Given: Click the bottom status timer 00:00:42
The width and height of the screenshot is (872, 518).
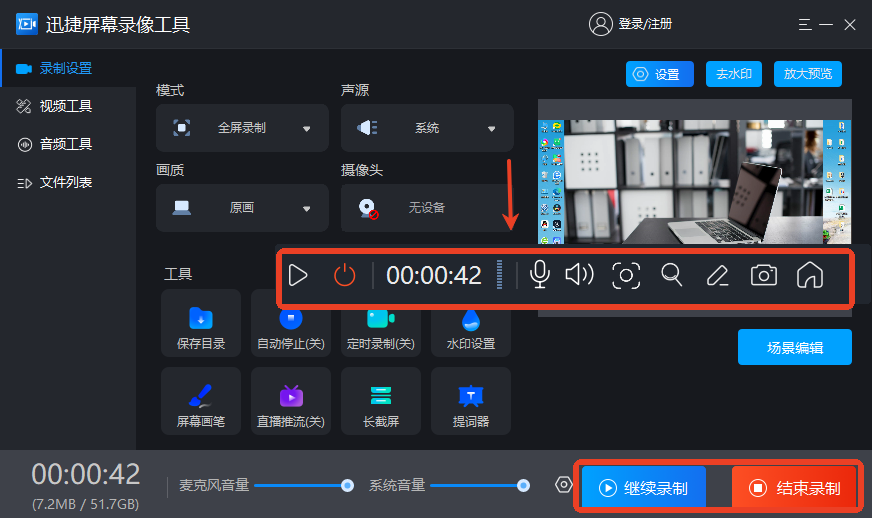Looking at the screenshot, I should pos(86,475).
